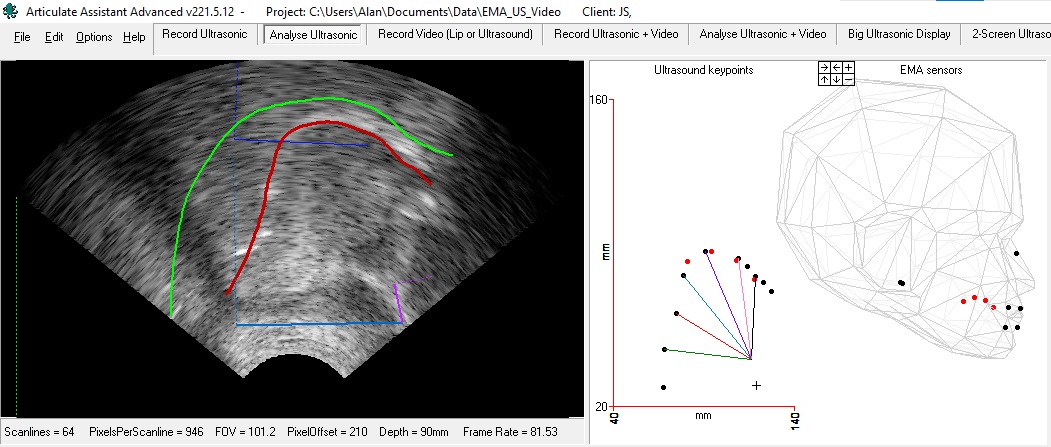Go to Analyse Ultrasonic + Video
Screen dimensions: 1051x447
coord(763,34)
